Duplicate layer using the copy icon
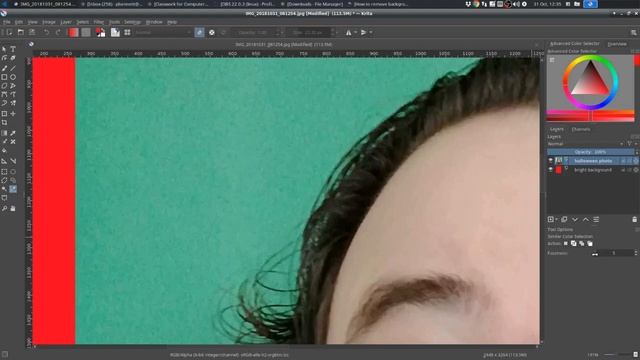640x360 pixels. point(564,220)
